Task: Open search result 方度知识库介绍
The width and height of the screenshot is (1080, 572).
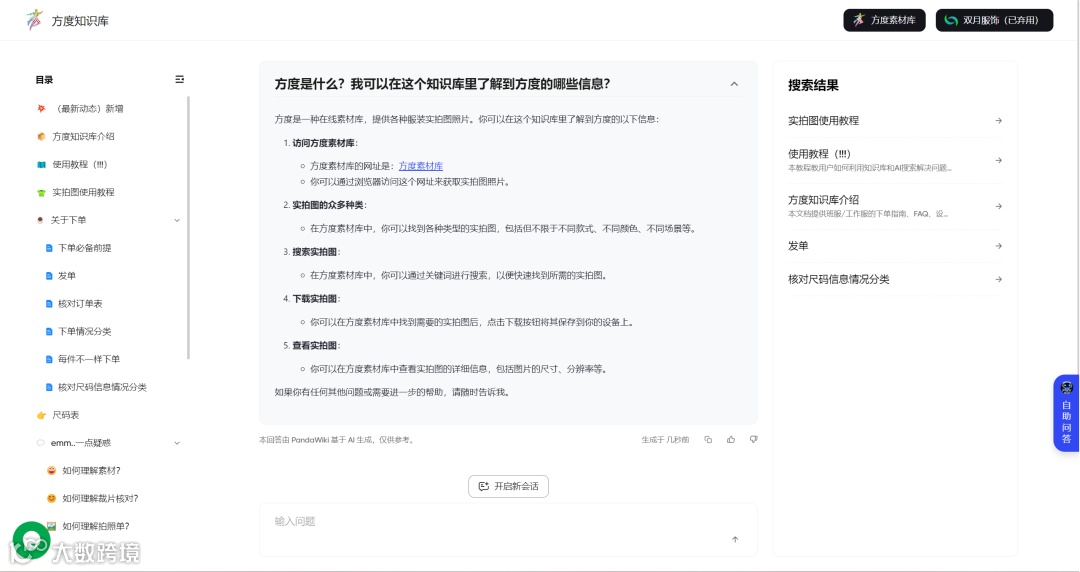Action: (x=895, y=206)
